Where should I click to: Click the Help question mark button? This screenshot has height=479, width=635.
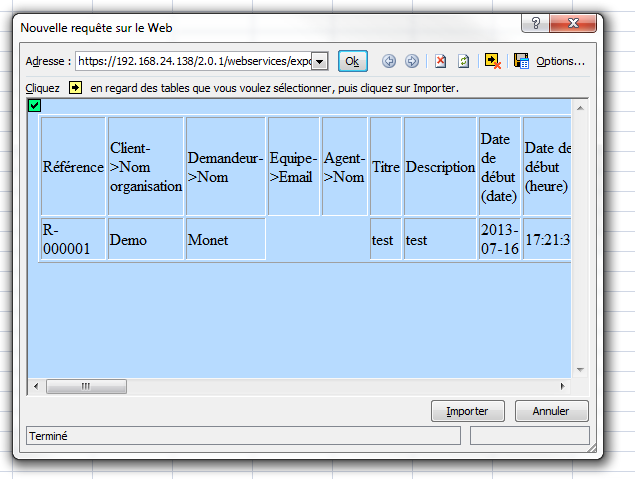pyautogui.click(x=536, y=23)
